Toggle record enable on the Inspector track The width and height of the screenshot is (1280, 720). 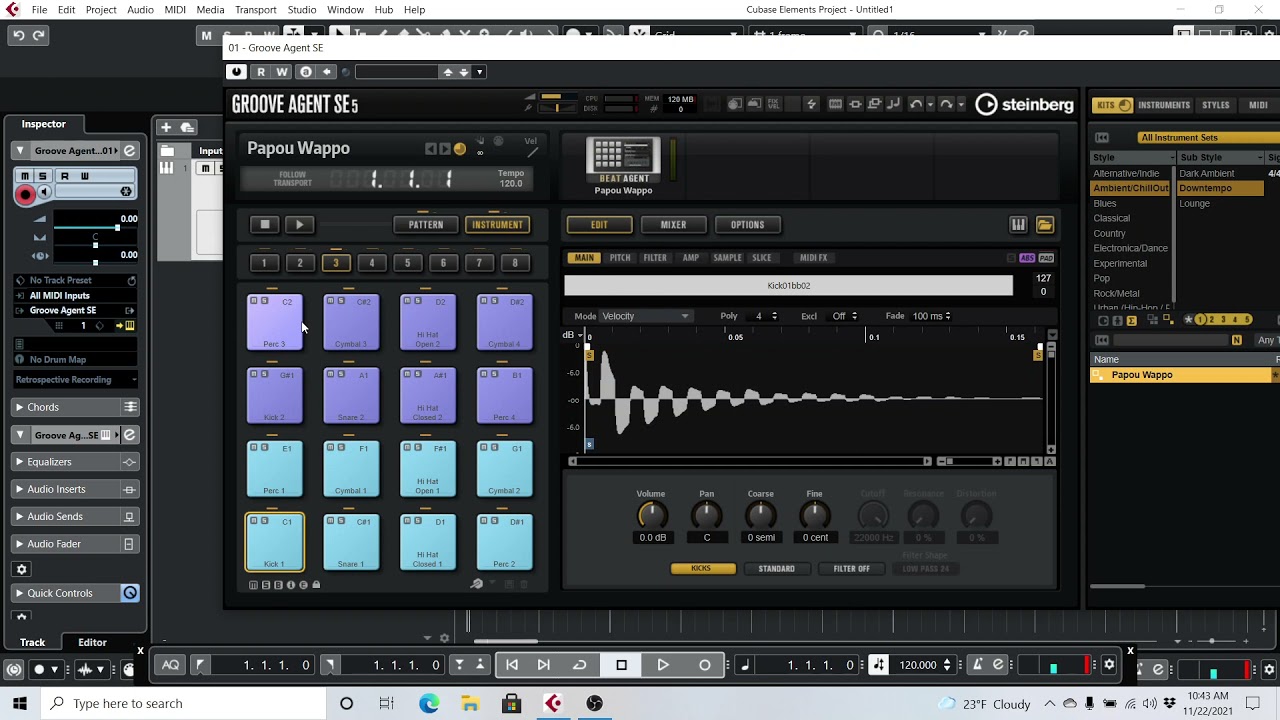tap(26, 194)
